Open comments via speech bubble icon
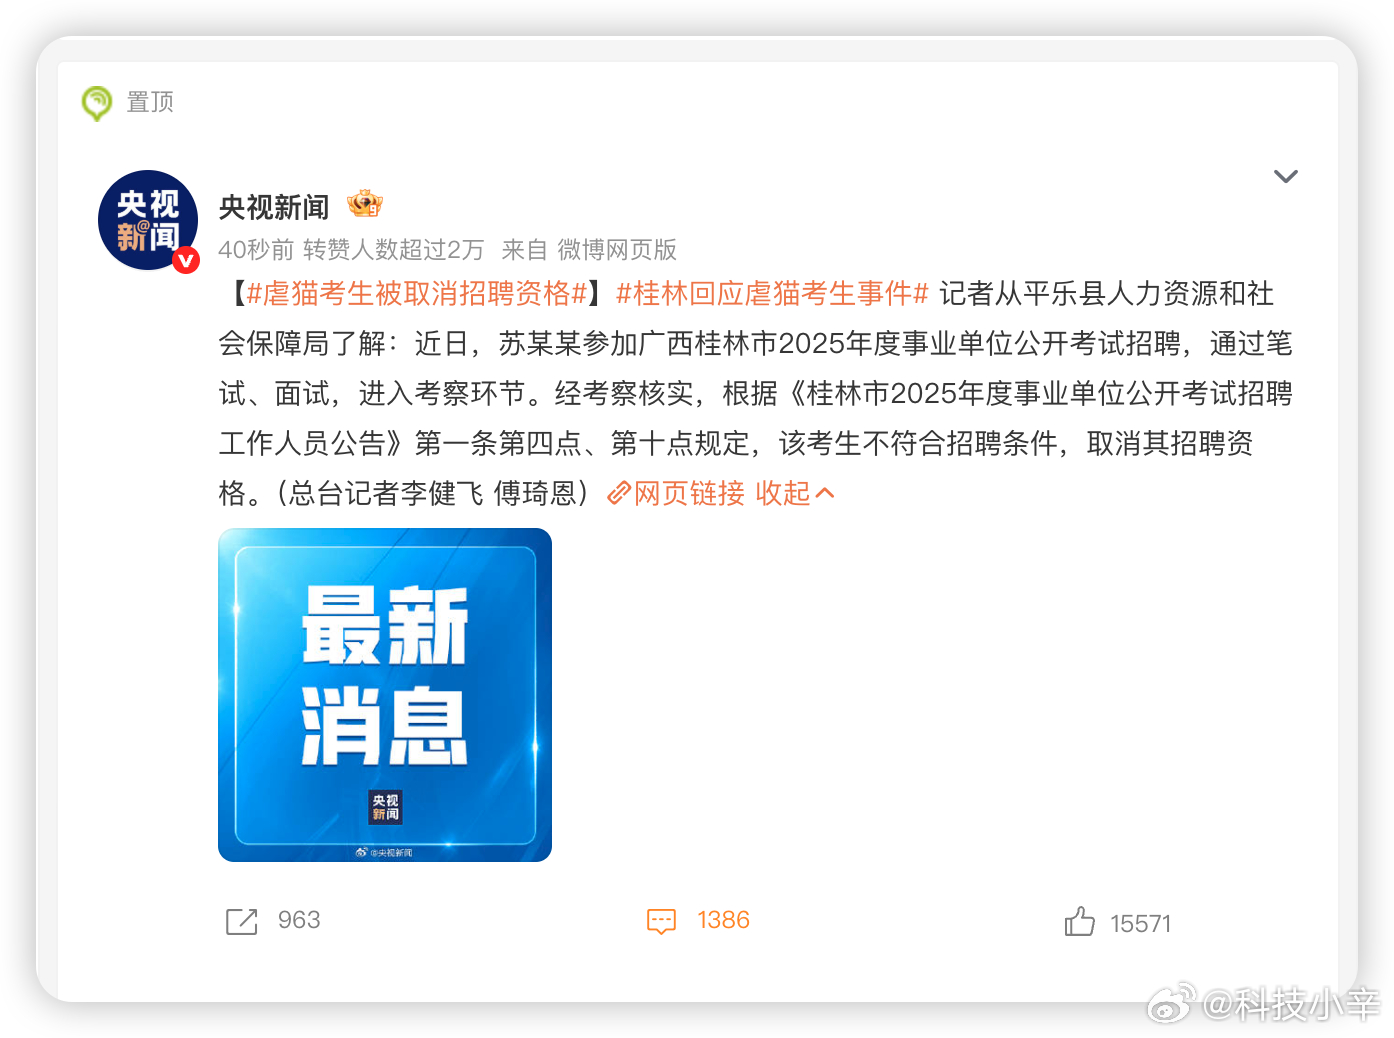1394x1038 pixels. tap(662, 921)
